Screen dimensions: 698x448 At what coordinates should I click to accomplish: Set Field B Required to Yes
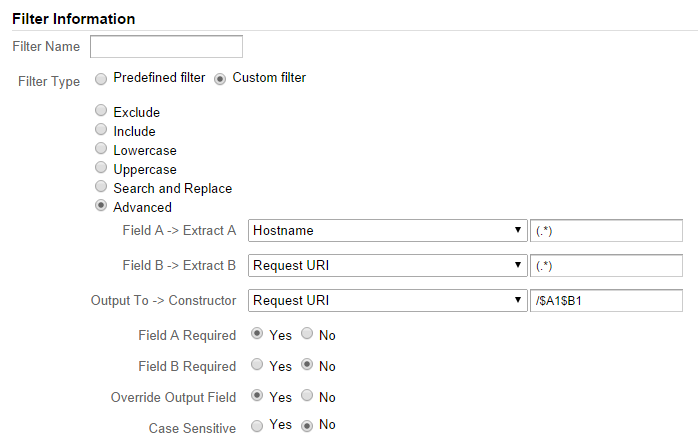coord(256,366)
